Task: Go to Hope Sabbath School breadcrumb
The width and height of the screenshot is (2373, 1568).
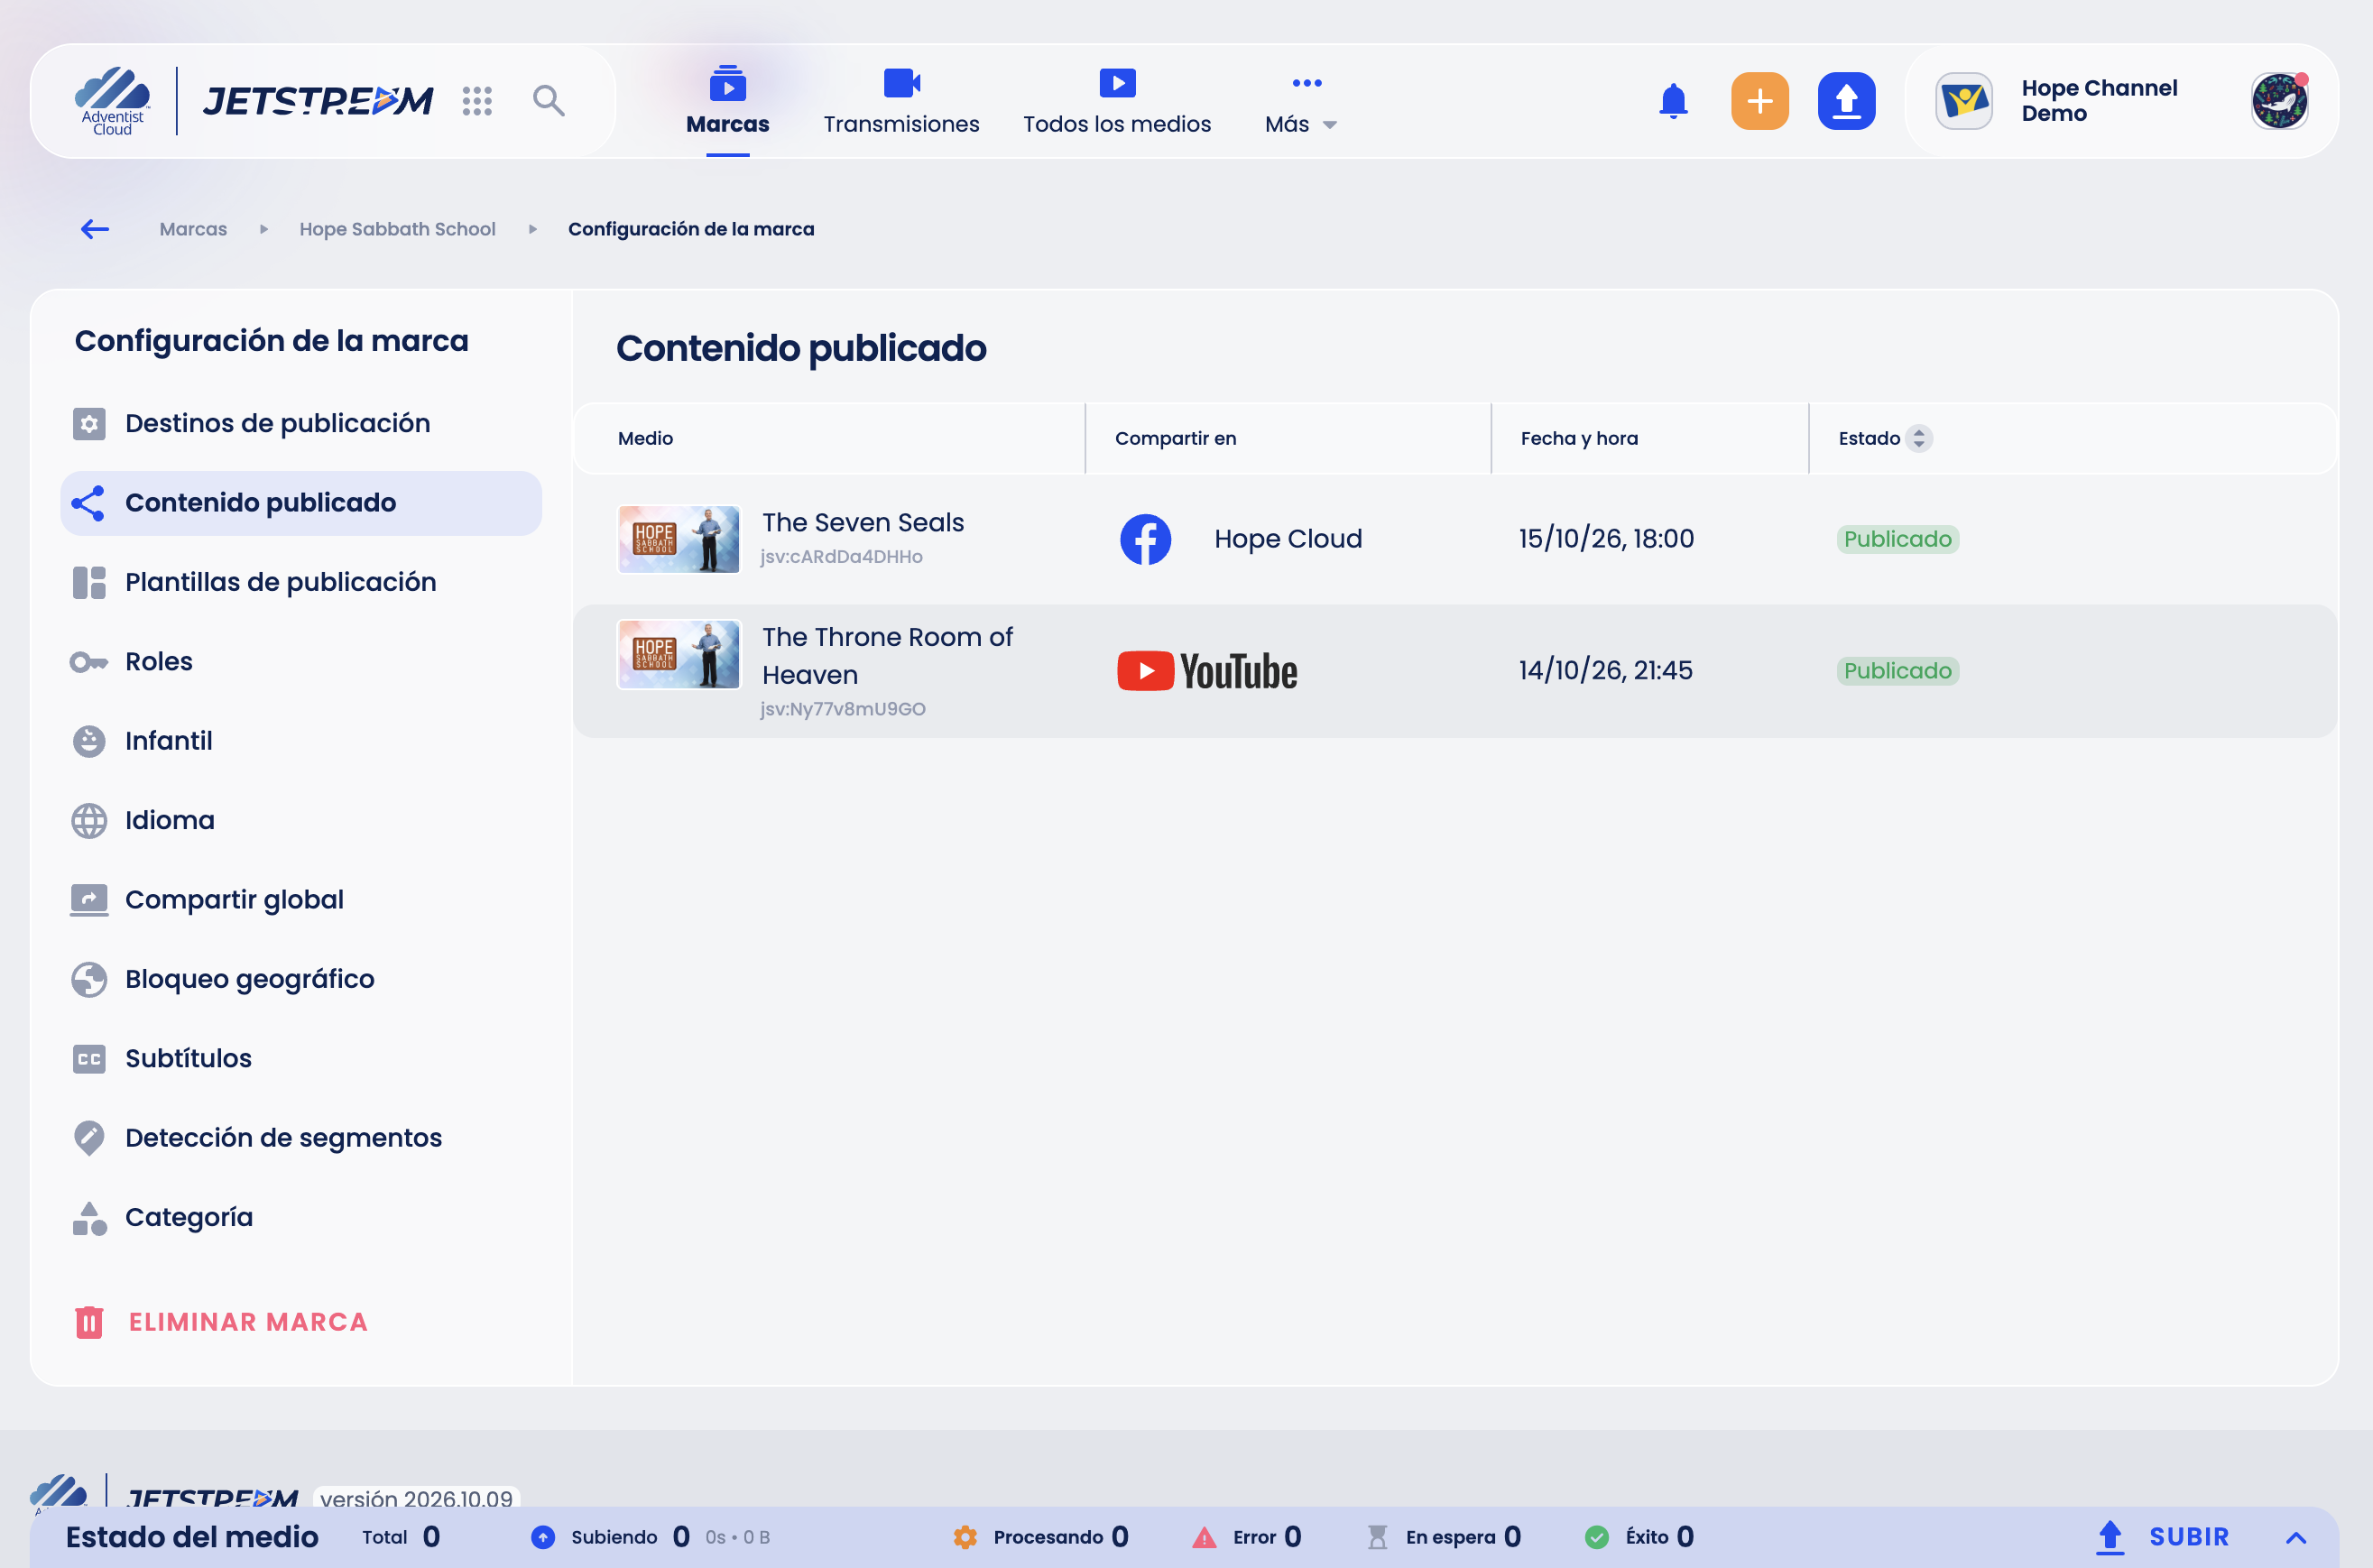Action: (x=397, y=229)
